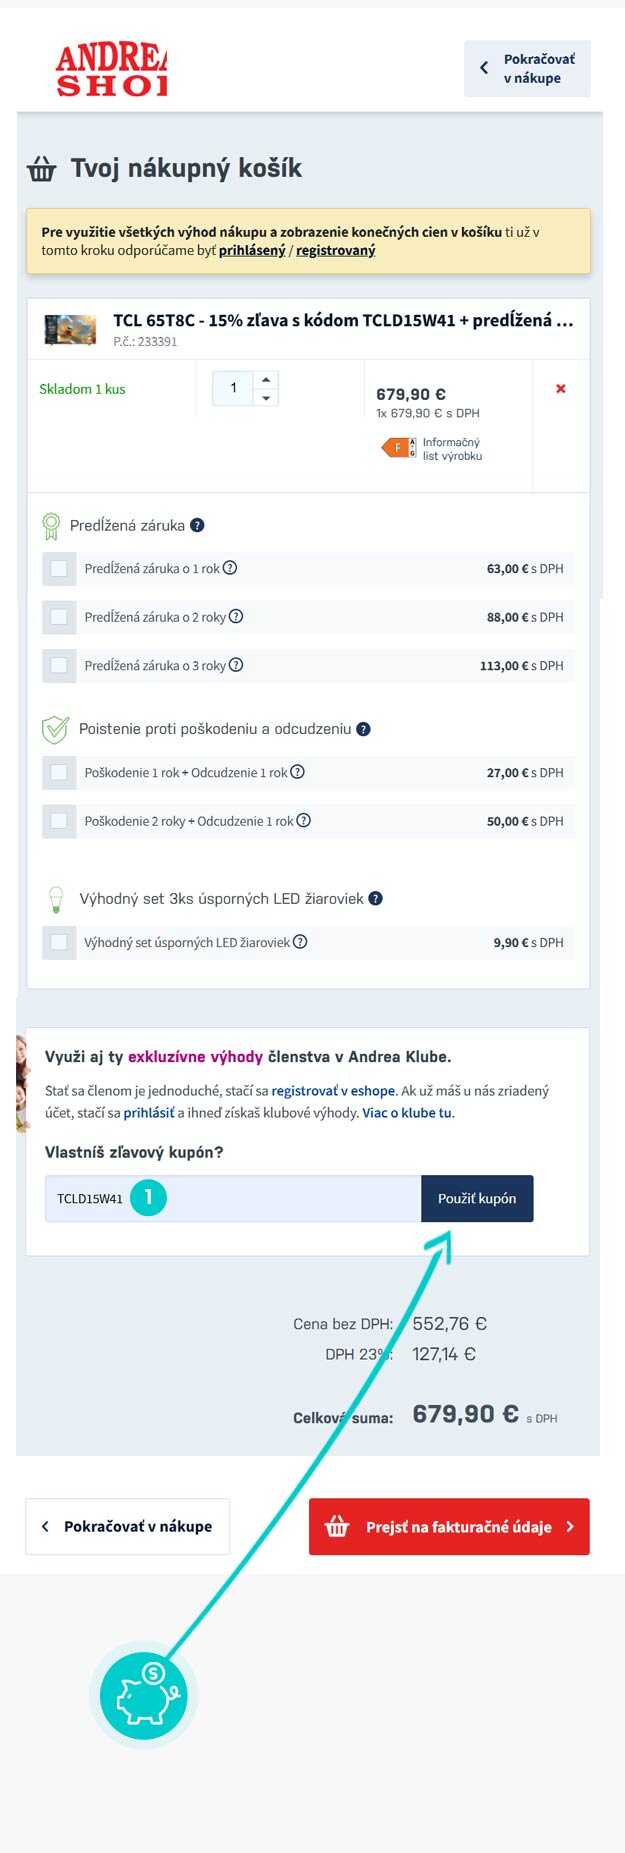Click help icon beside Poistenie proti poškodeniu heading
The height and width of the screenshot is (1853, 625).
363,729
